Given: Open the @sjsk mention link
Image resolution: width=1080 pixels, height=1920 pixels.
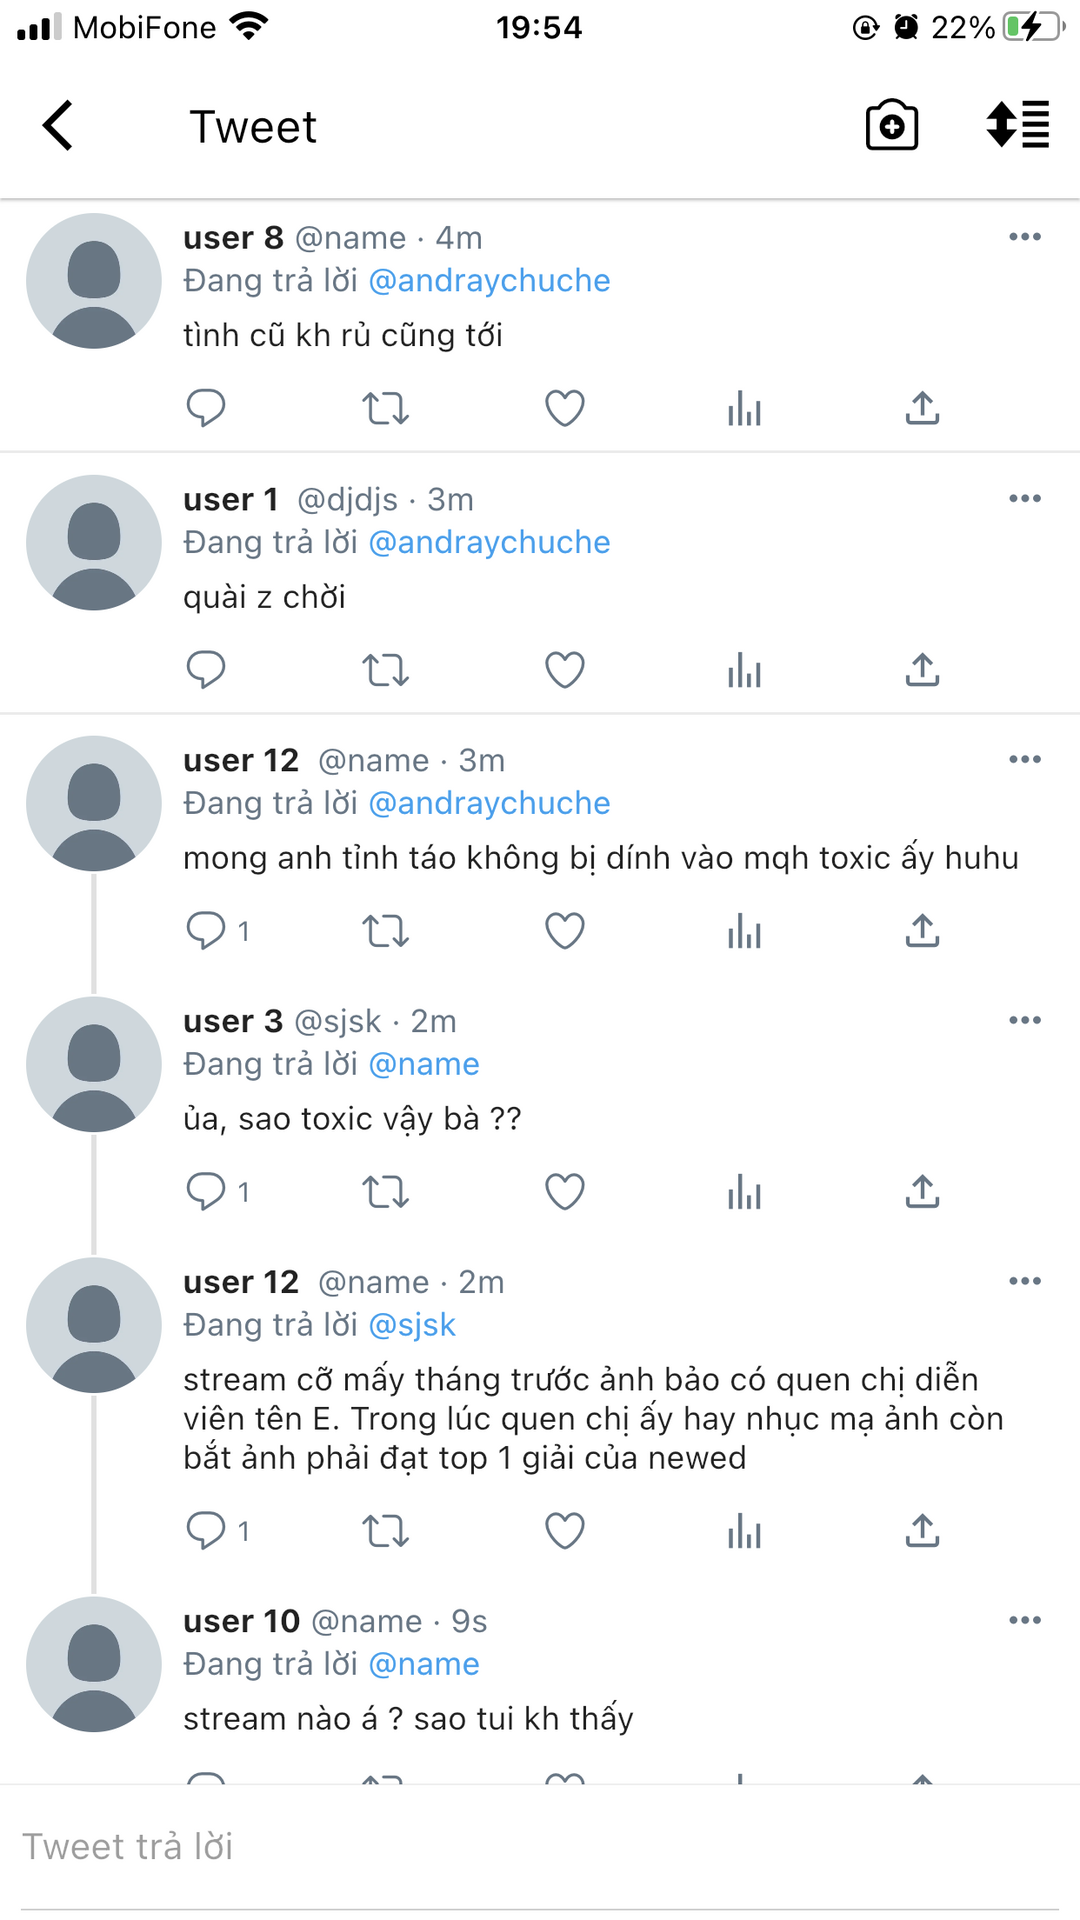Looking at the screenshot, I should pyautogui.click(x=412, y=1325).
